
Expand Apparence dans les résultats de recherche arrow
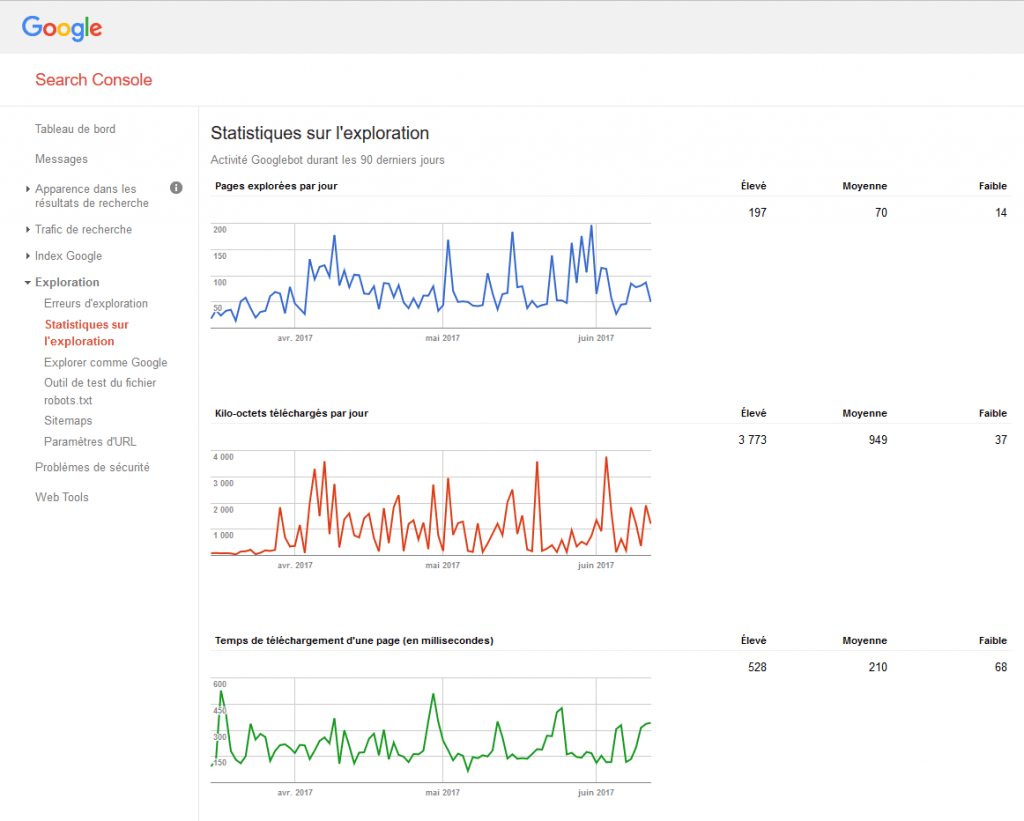[27, 189]
